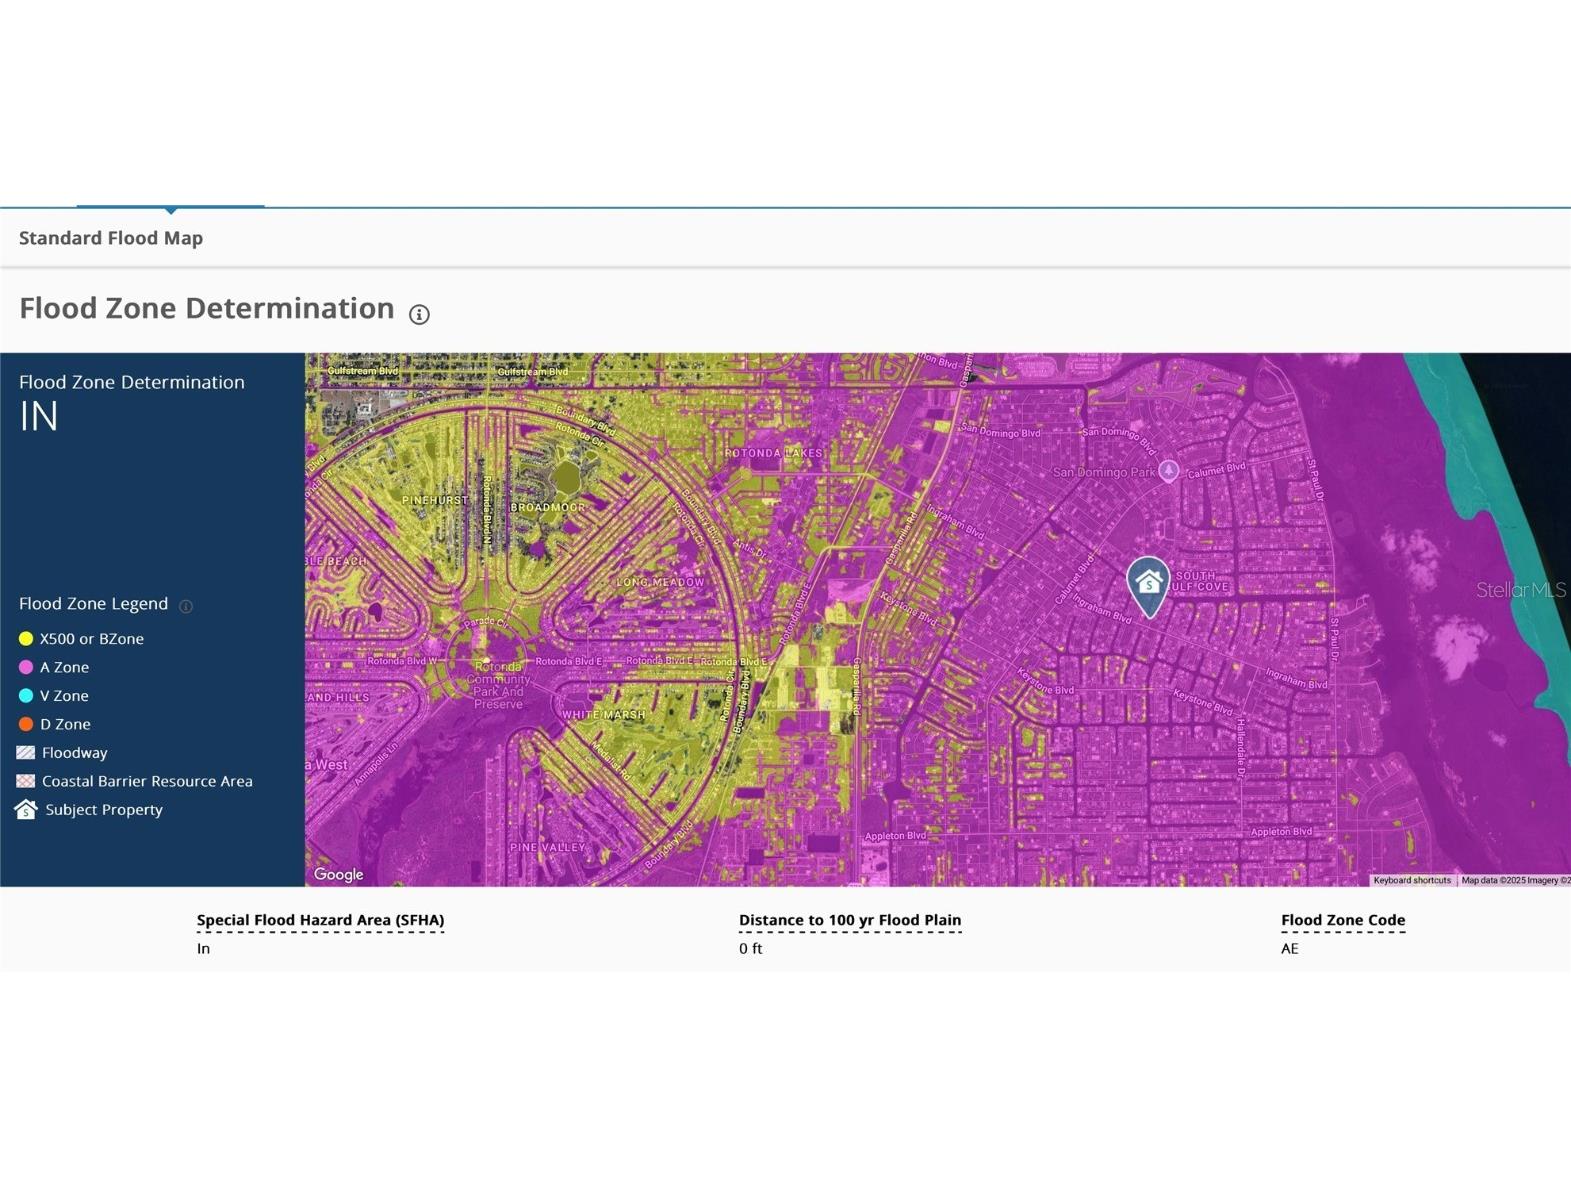
Task: Select the Standard Flood Map tab
Action: (x=111, y=238)
